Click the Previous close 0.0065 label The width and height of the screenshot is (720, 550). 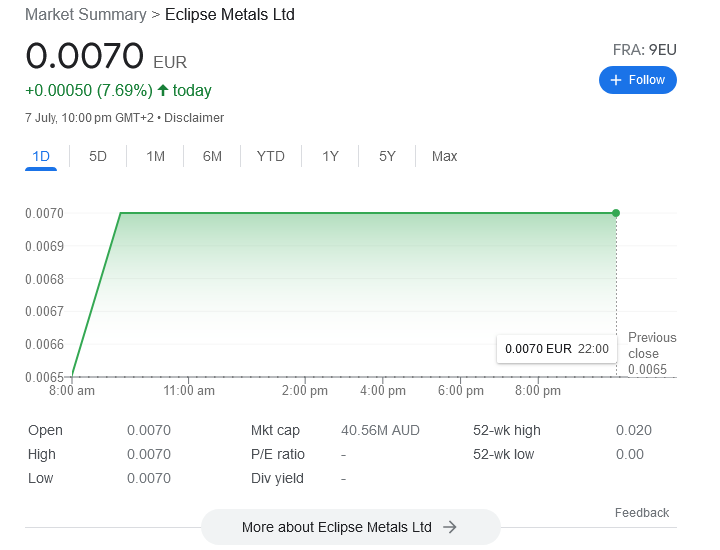tap(652, 354)
